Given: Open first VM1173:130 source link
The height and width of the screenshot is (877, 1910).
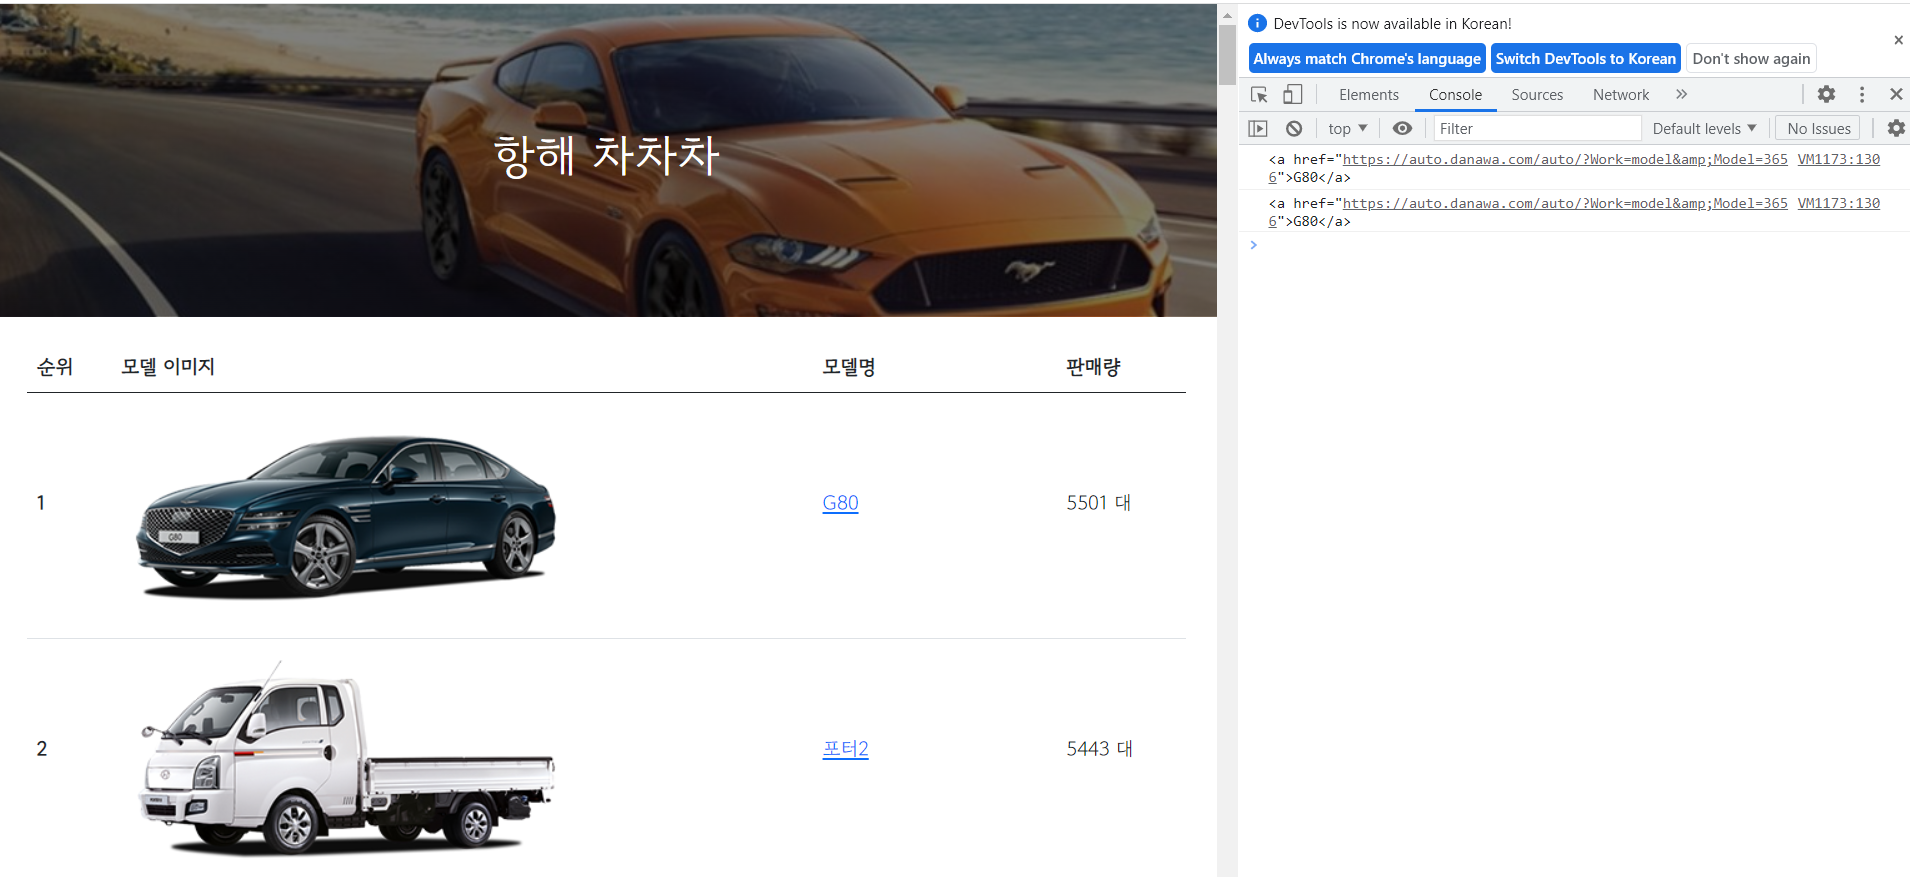Looking at the screenshot, I should pyautogui.click(x=1838, y=159).
